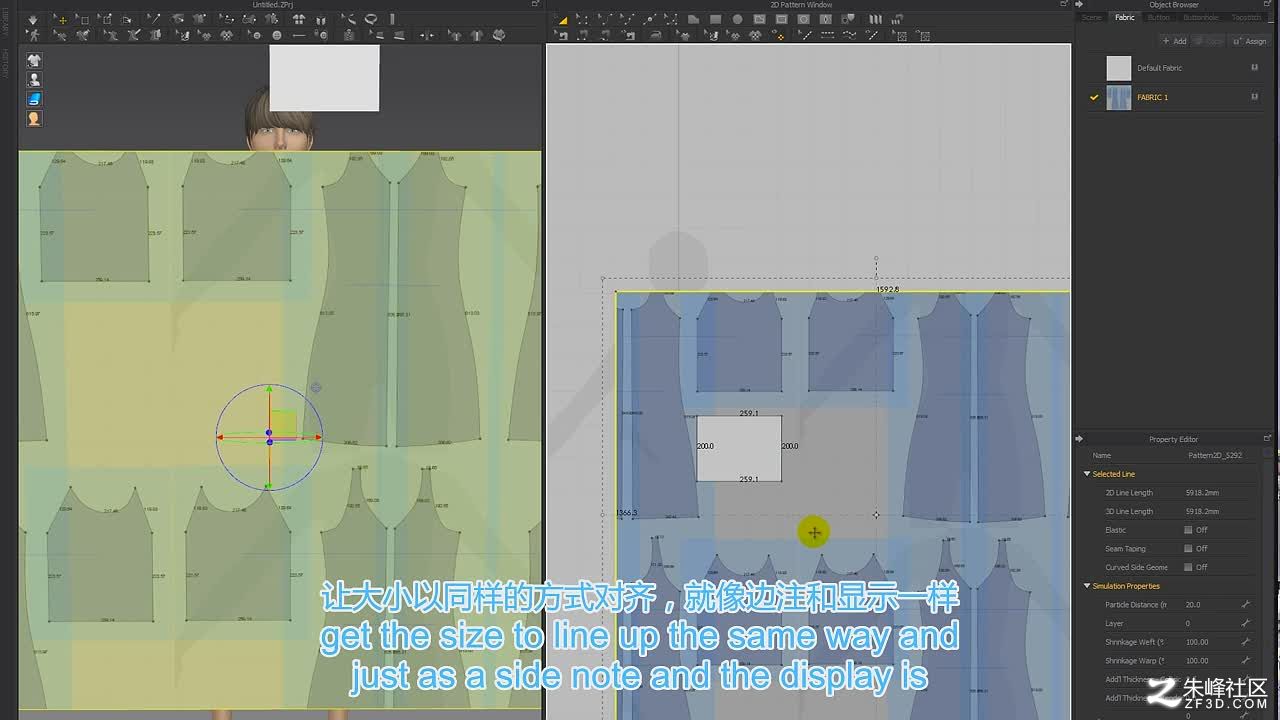
Task: Click the Shrinkage Warp value field
Action: [x=1210, y=661]
